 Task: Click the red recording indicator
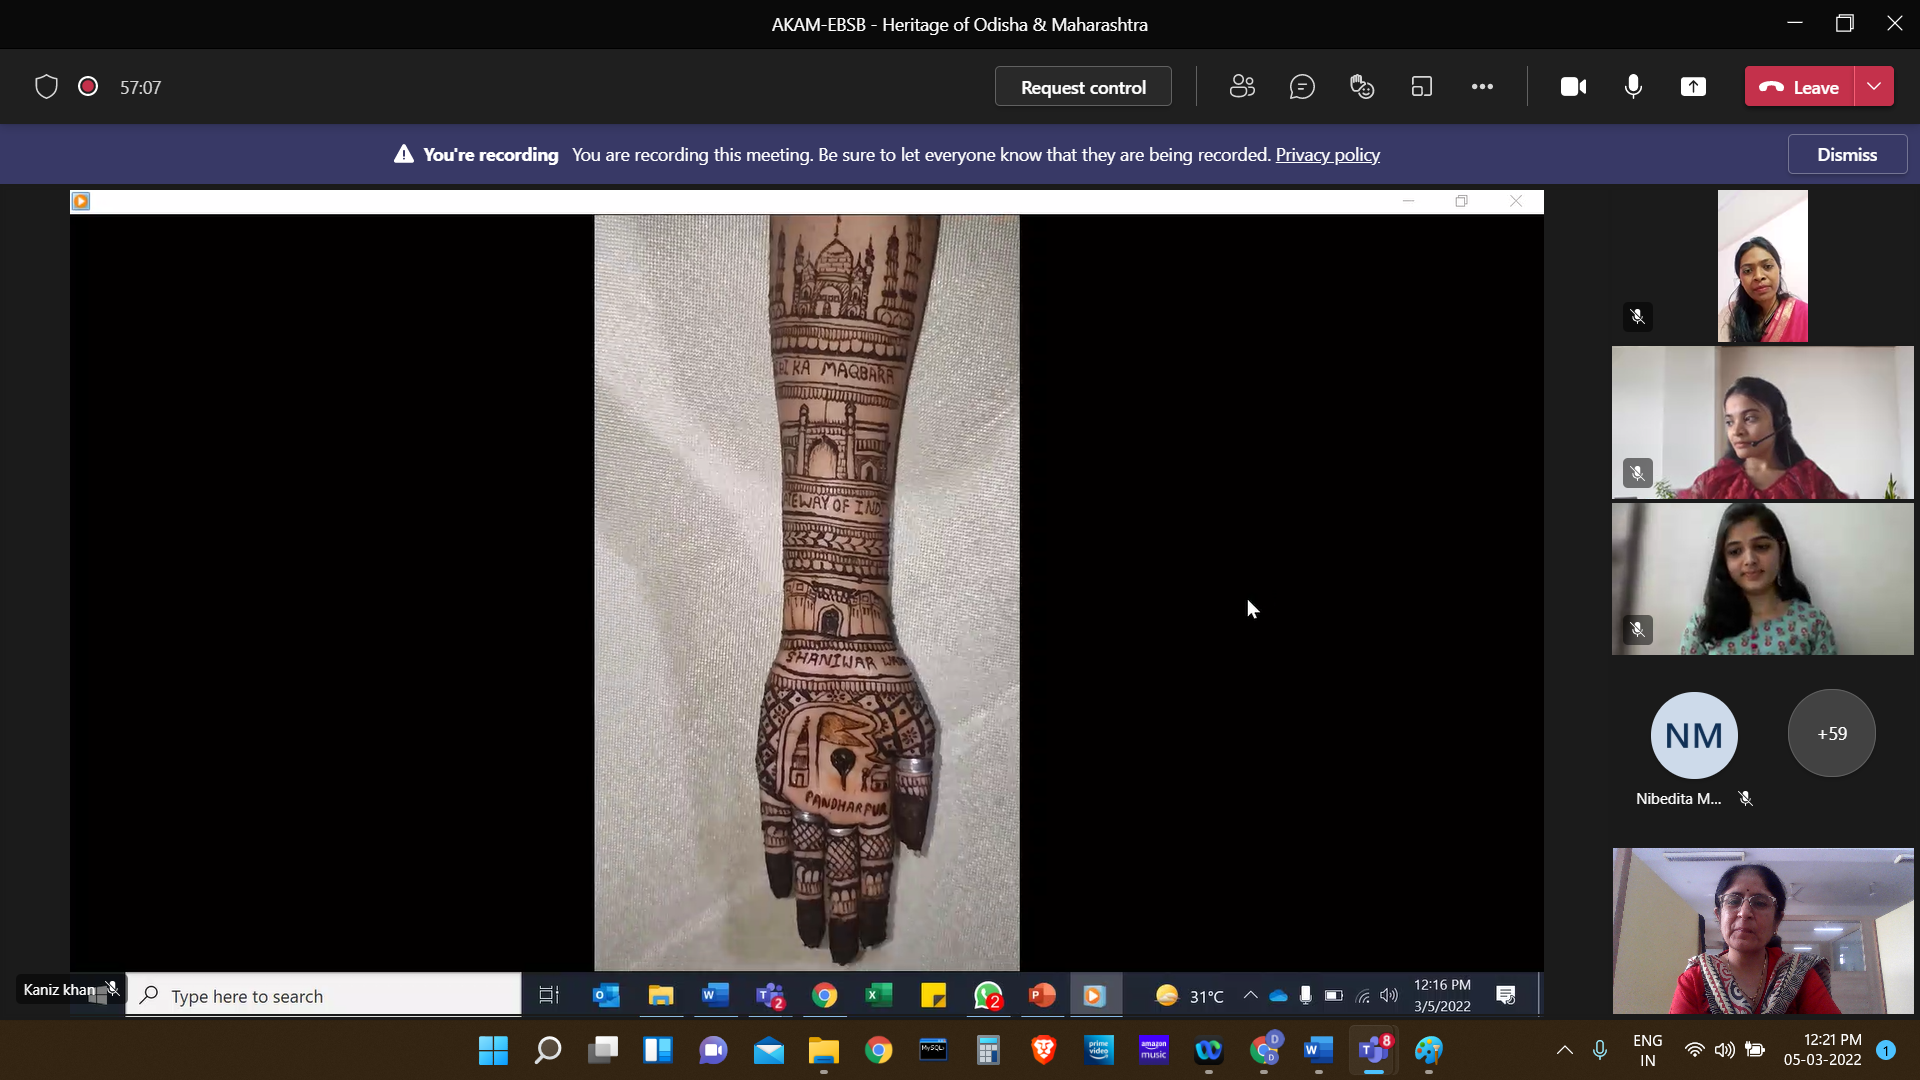coord(88,87)
